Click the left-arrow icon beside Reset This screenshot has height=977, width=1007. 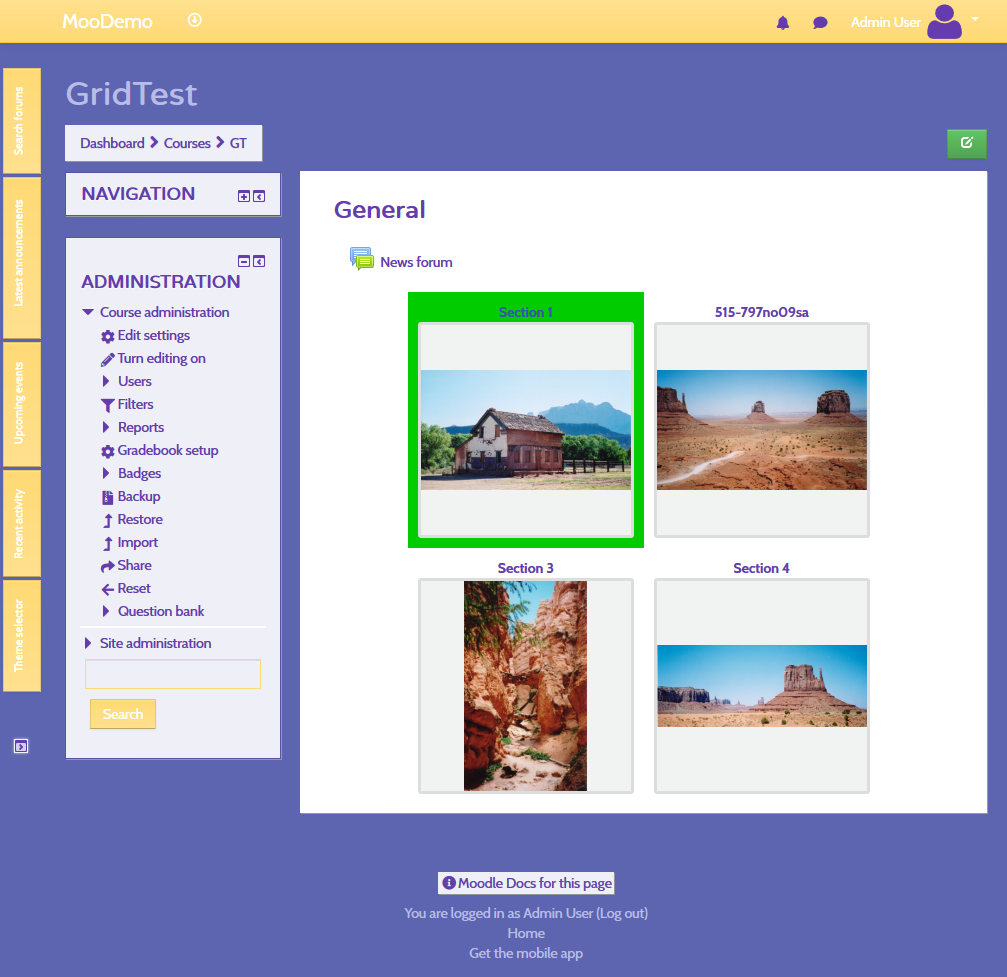[108, 589]
